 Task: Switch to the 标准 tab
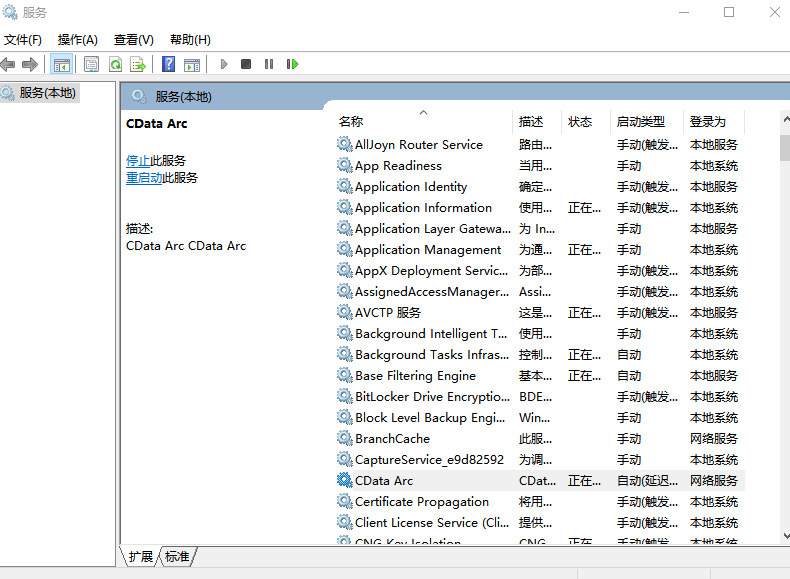[x=177, y=556]
